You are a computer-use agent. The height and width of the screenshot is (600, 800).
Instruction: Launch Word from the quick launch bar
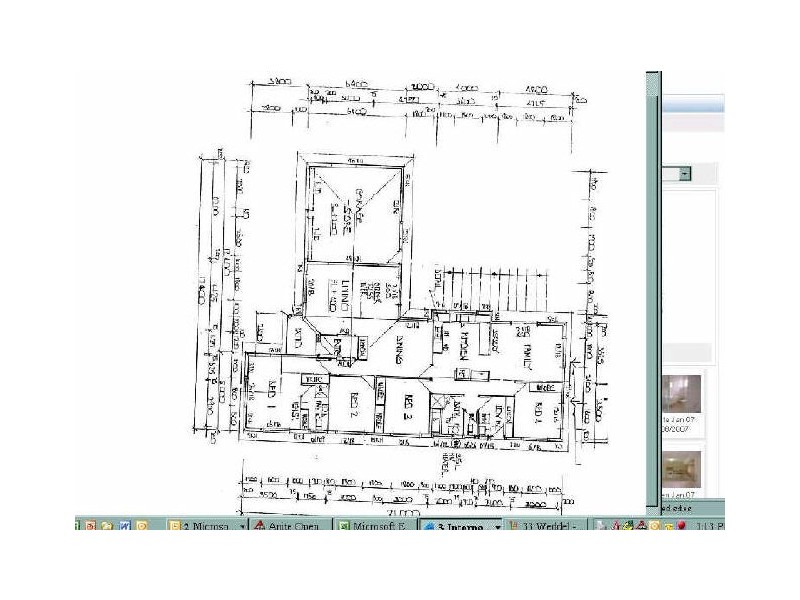pos(124,525)
